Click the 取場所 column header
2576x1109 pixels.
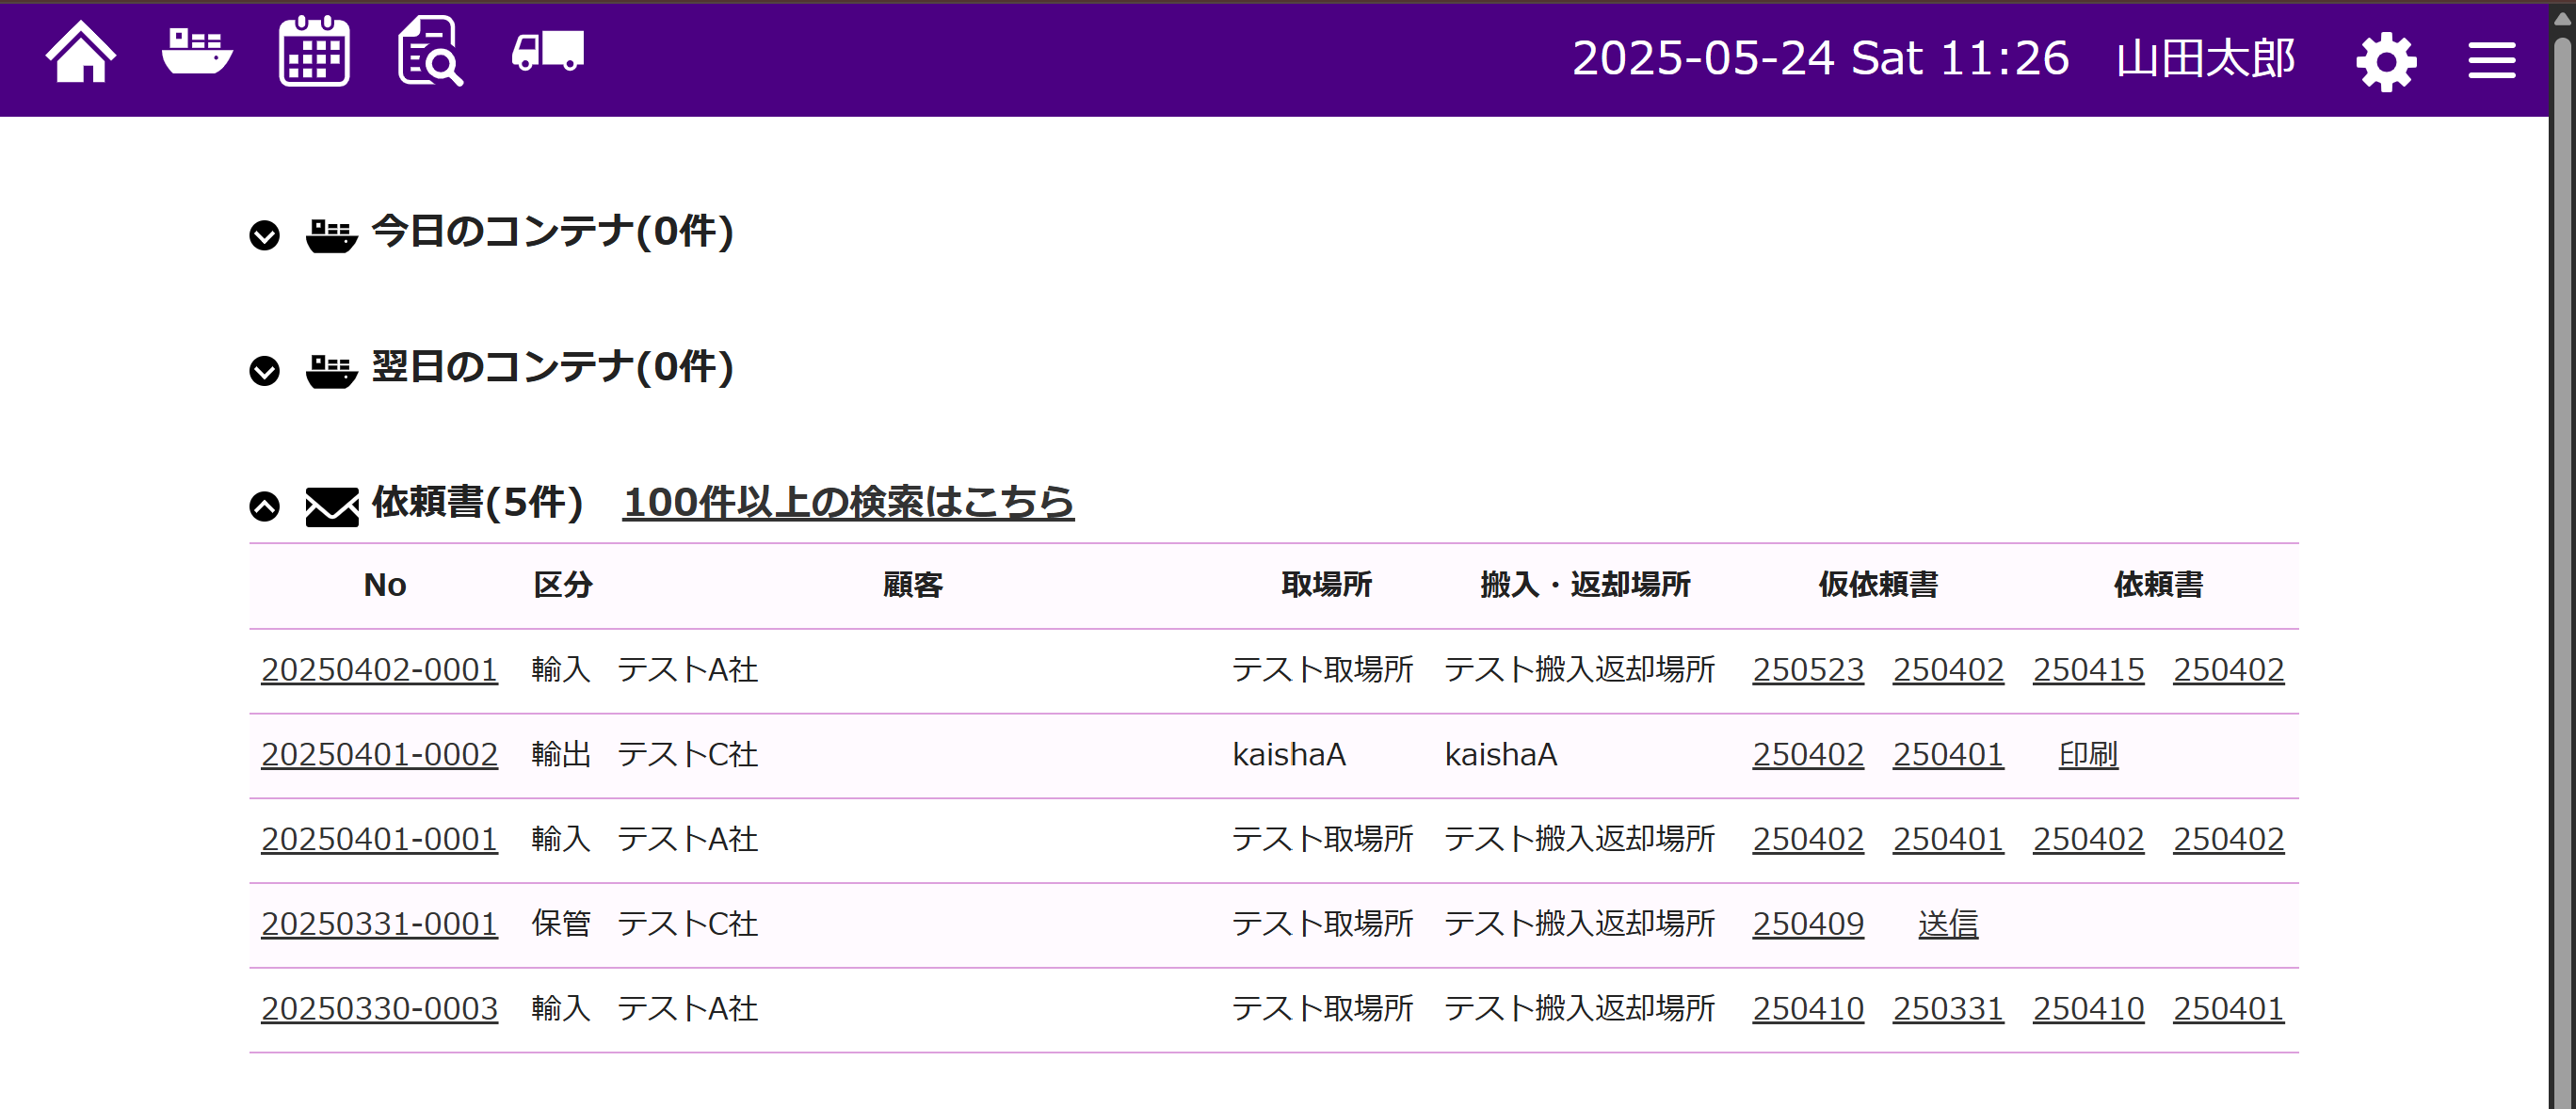tap(1326, 585)
